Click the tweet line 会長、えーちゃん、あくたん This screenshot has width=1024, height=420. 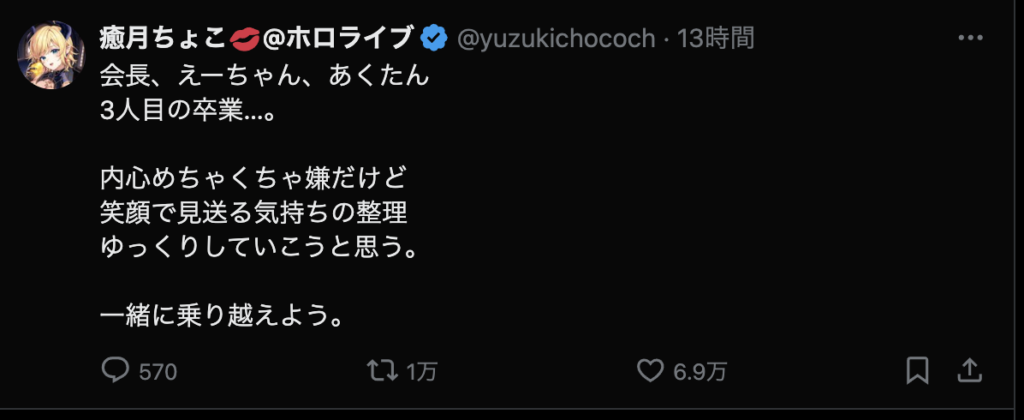click(x=265, y=76)
